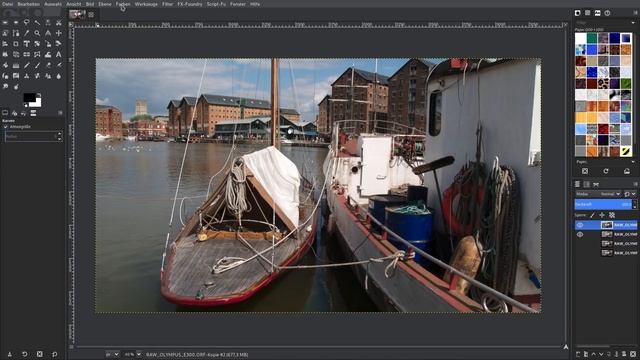Close the open image tab
The width and height of the screenshot is (640, 360).
coord(91,15)
